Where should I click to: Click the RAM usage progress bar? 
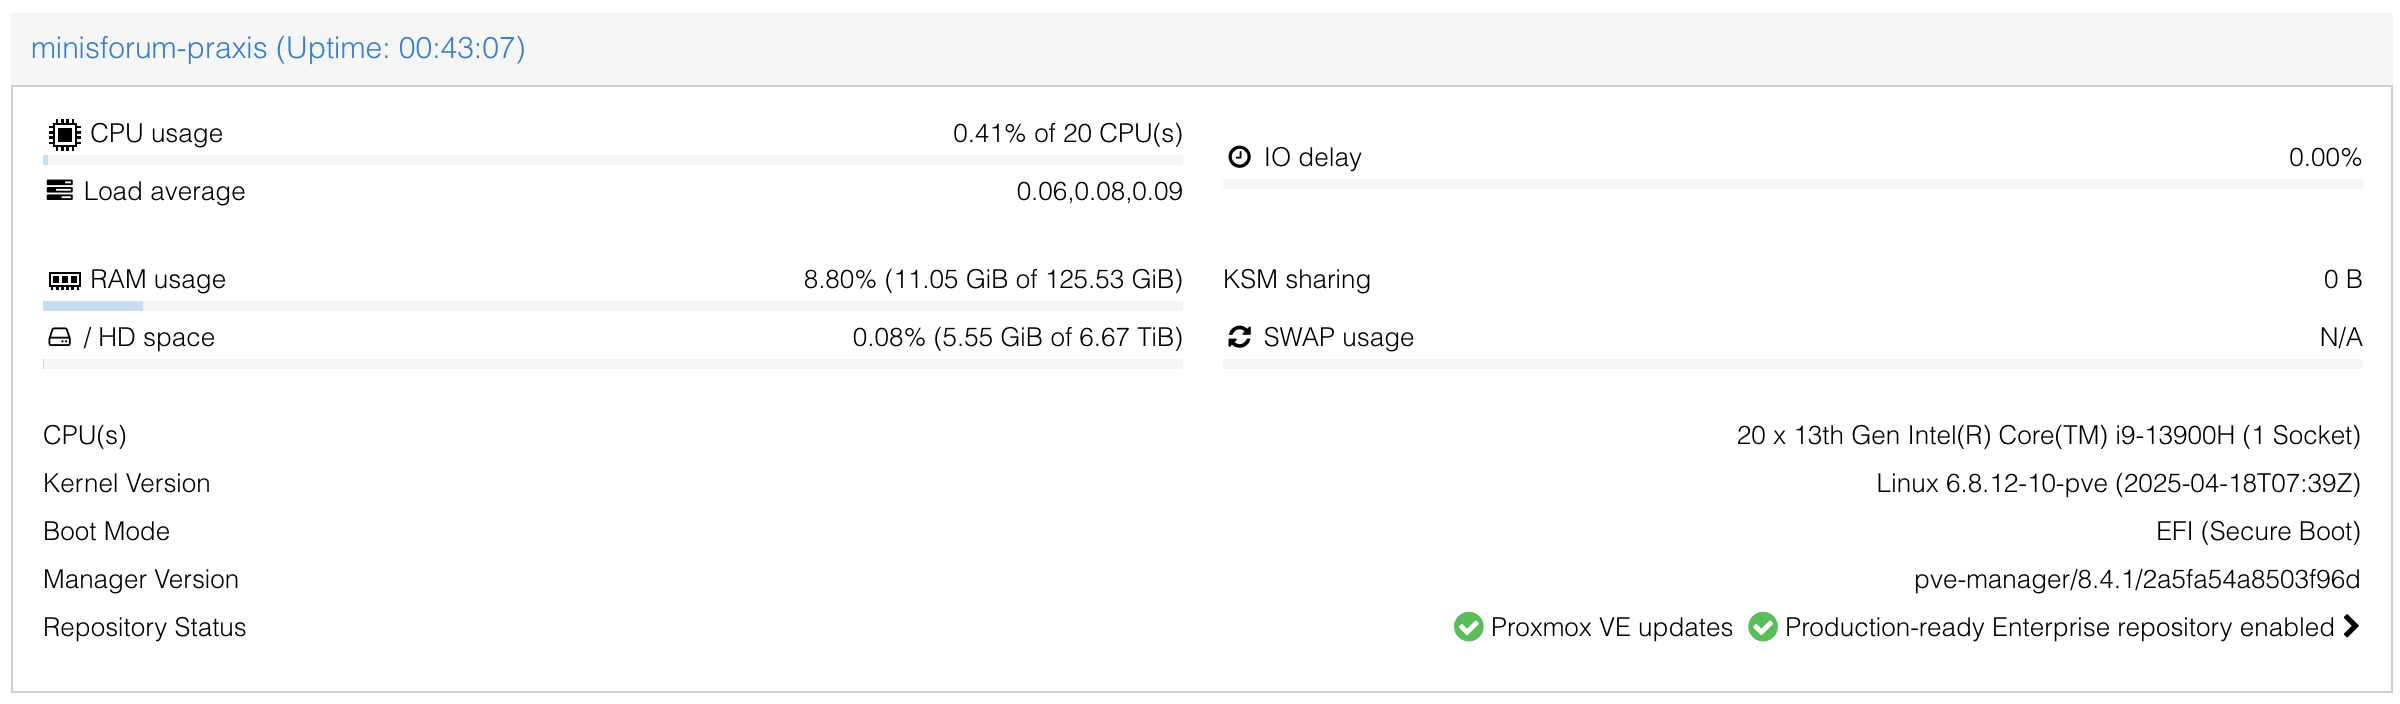point(612,306)
